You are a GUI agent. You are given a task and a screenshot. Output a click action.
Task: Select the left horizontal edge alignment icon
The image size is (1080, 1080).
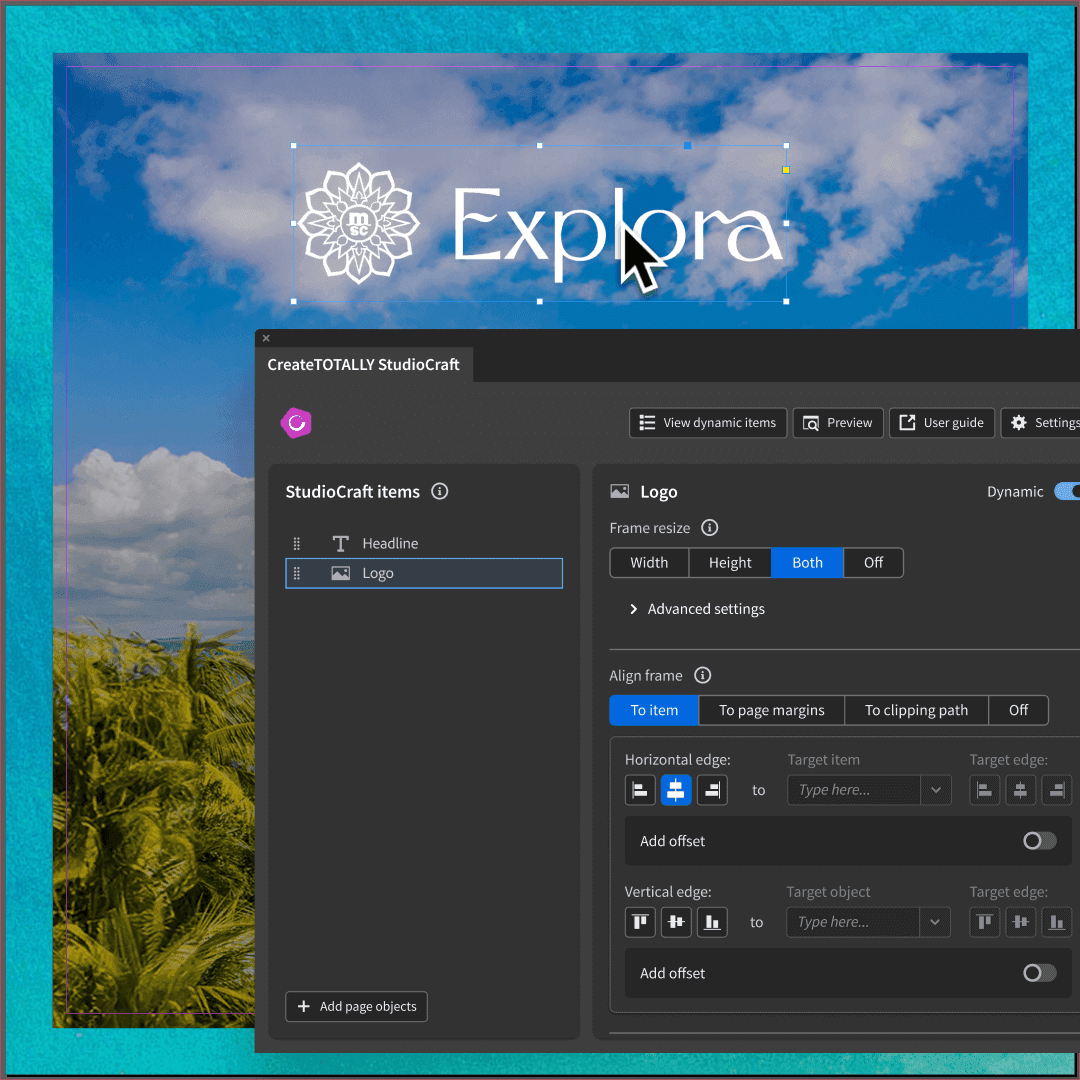coord(640,790)
